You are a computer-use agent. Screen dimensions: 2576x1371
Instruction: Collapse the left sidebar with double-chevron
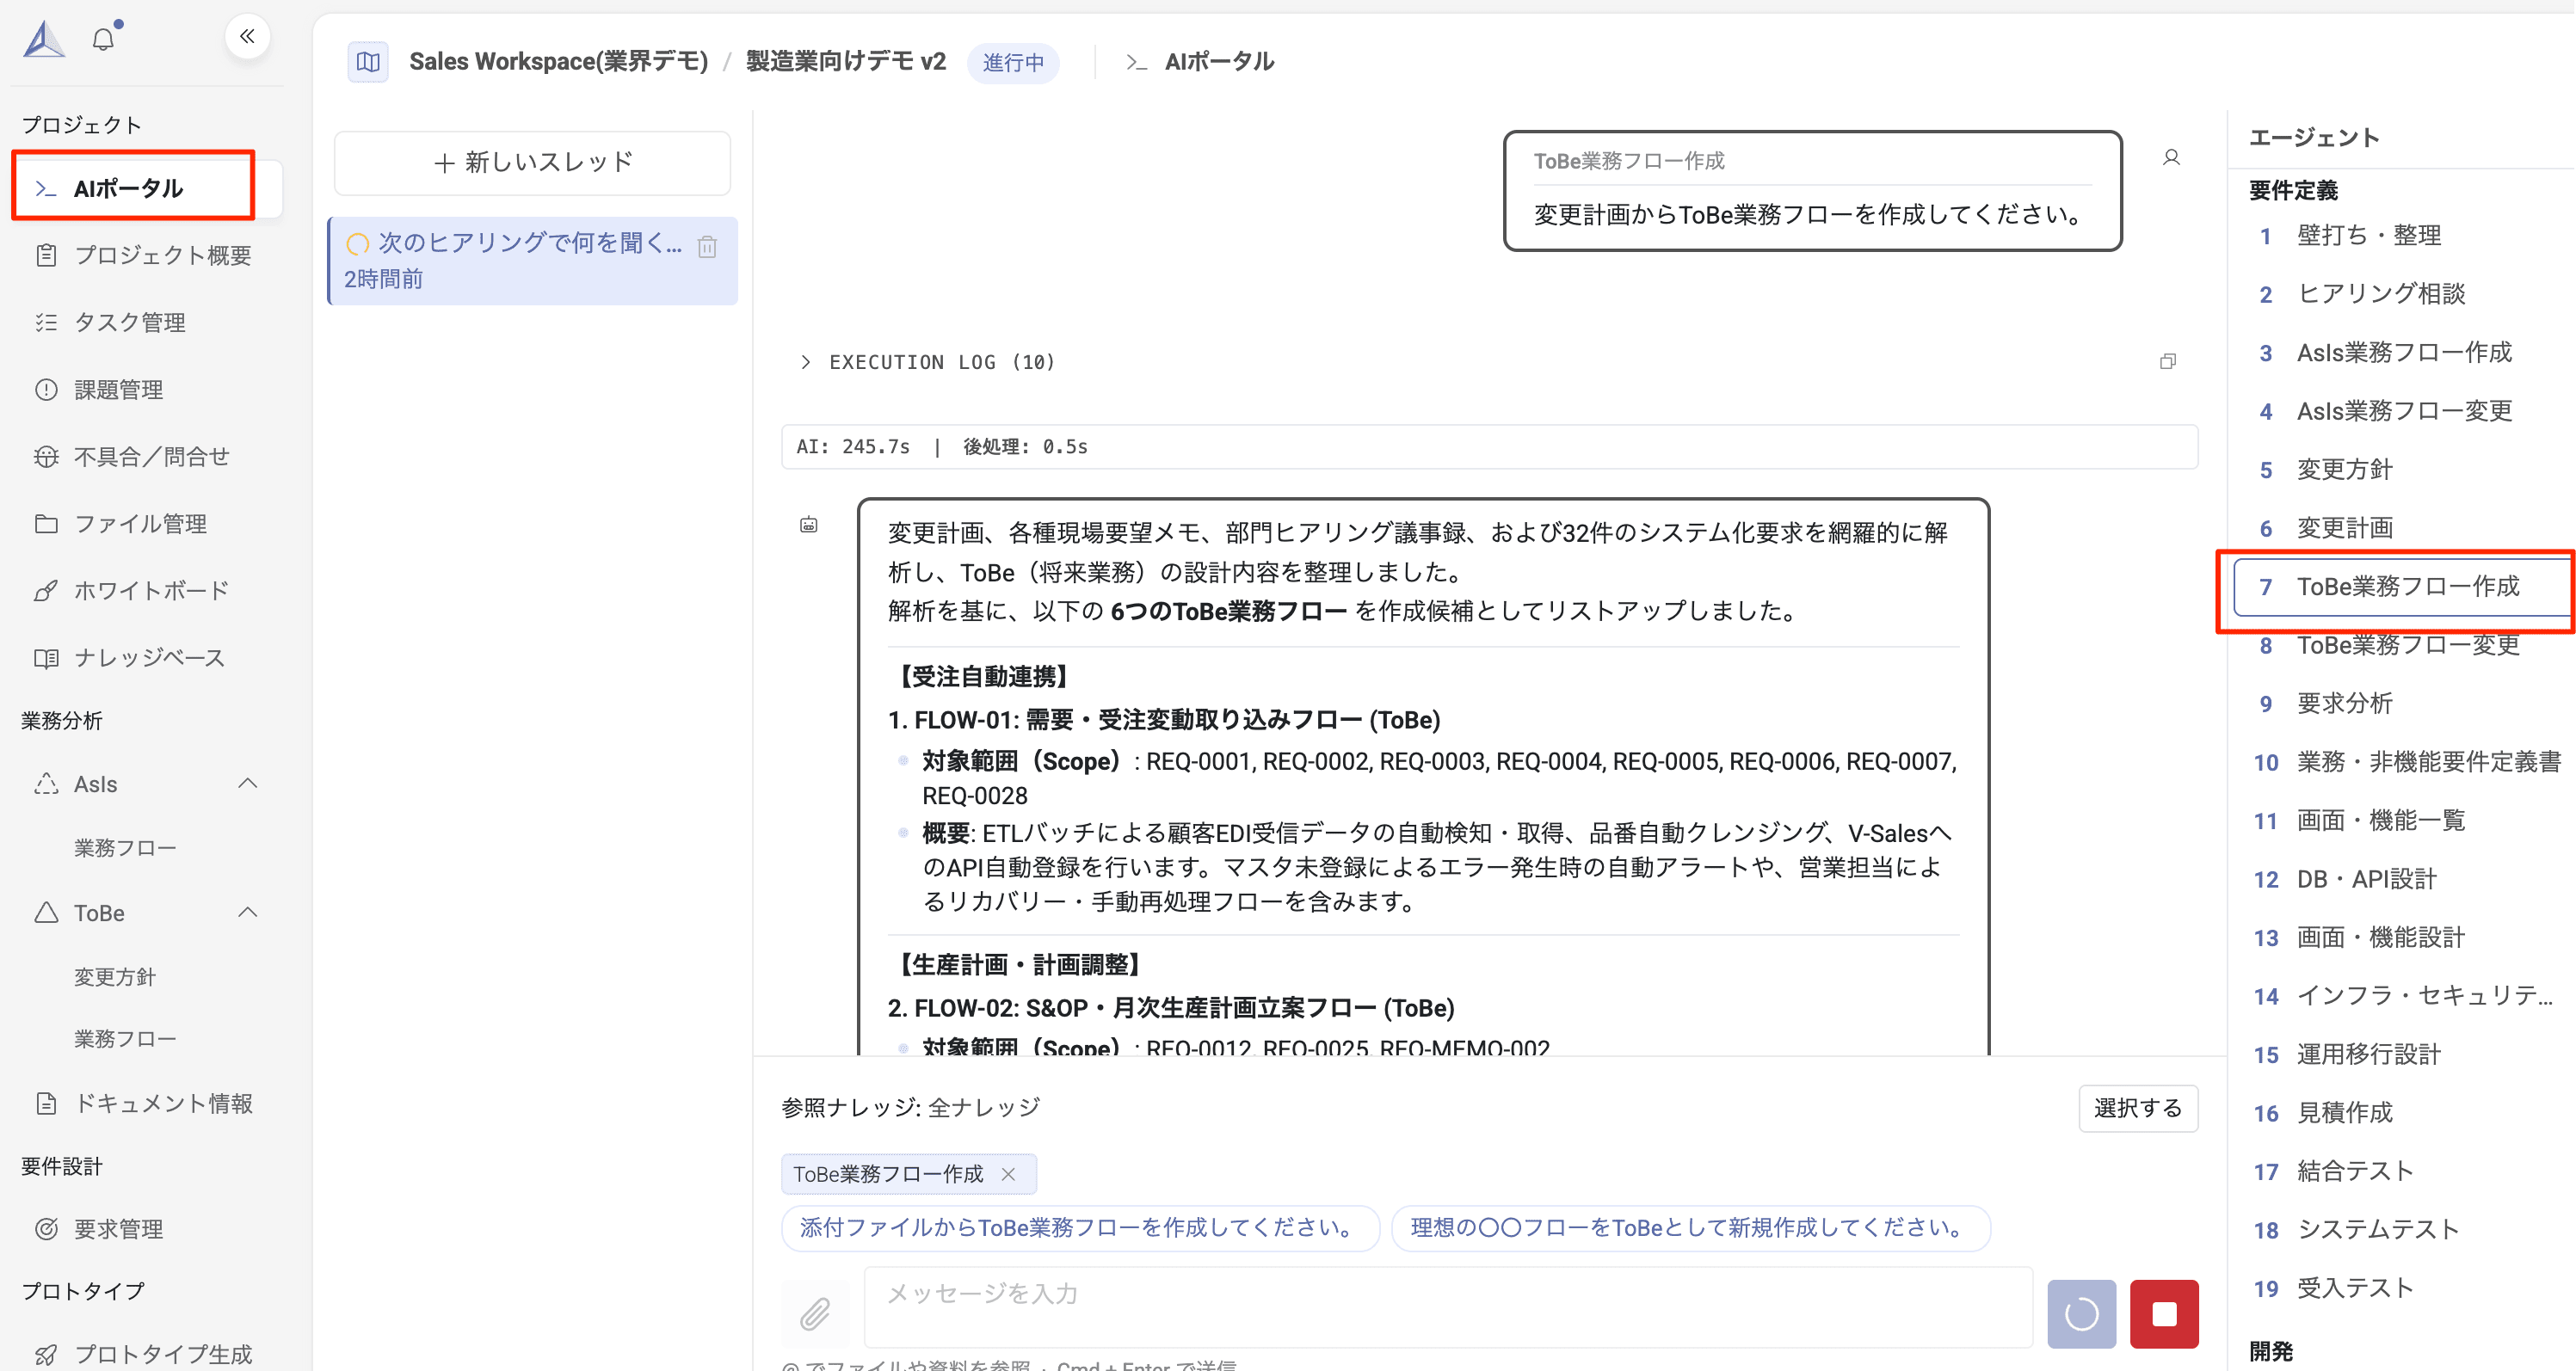(x=247, y=37)
